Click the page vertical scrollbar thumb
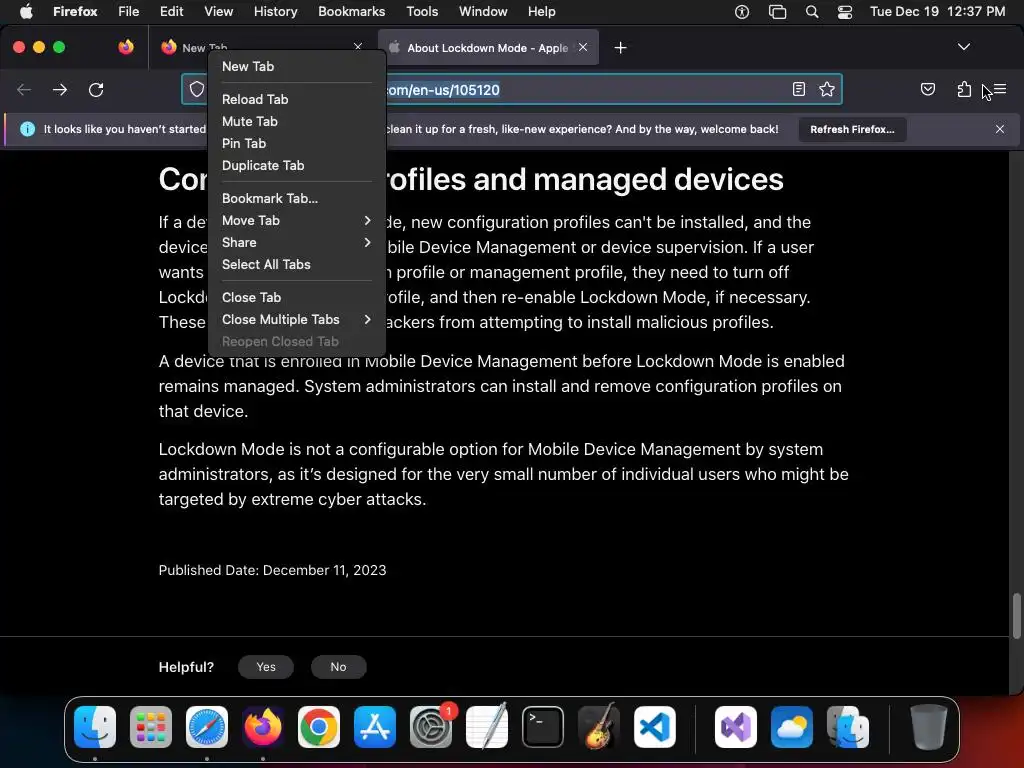 pos(1016,615)
